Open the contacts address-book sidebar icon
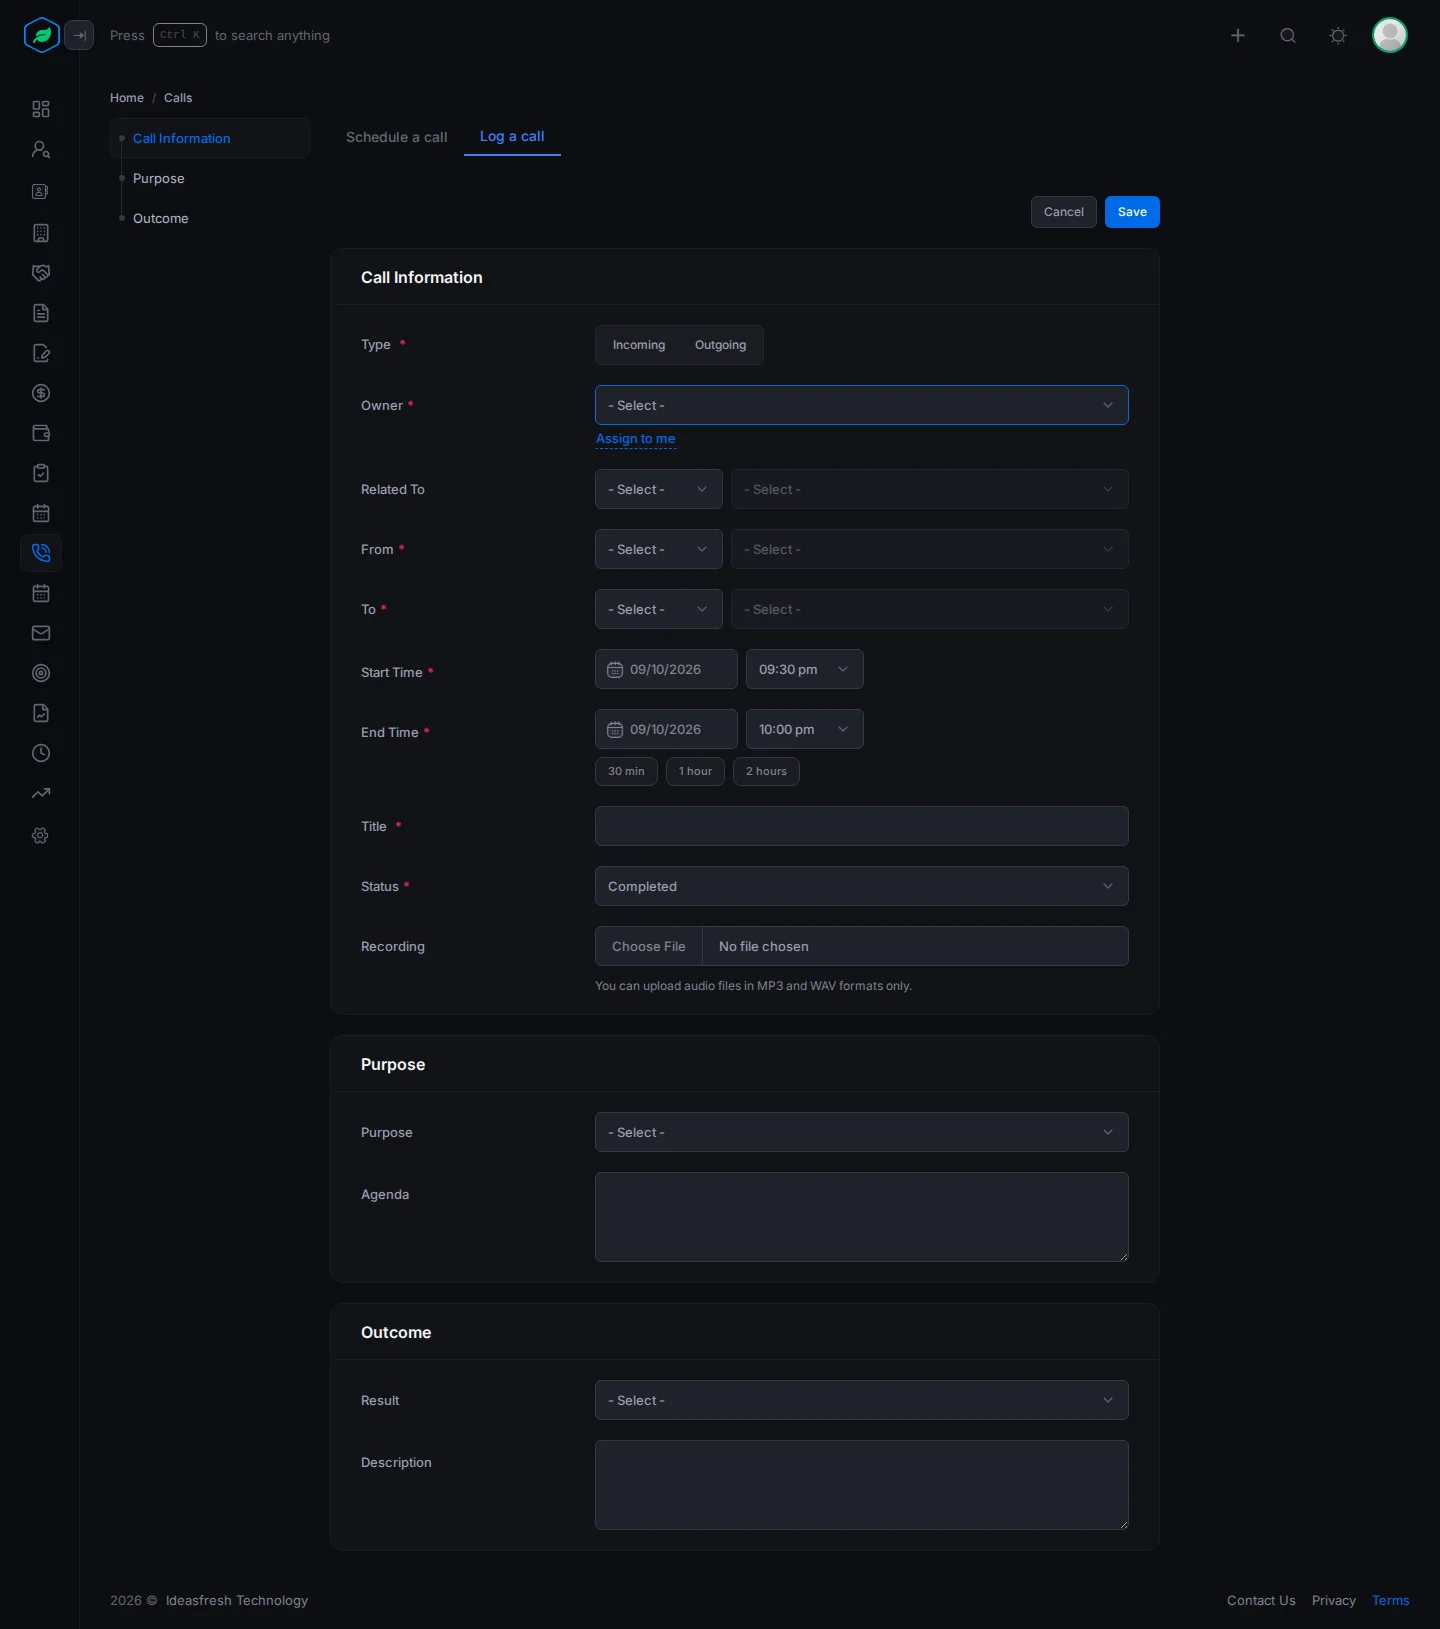This screenshot has width=1440, height=1629. (41, 191)
